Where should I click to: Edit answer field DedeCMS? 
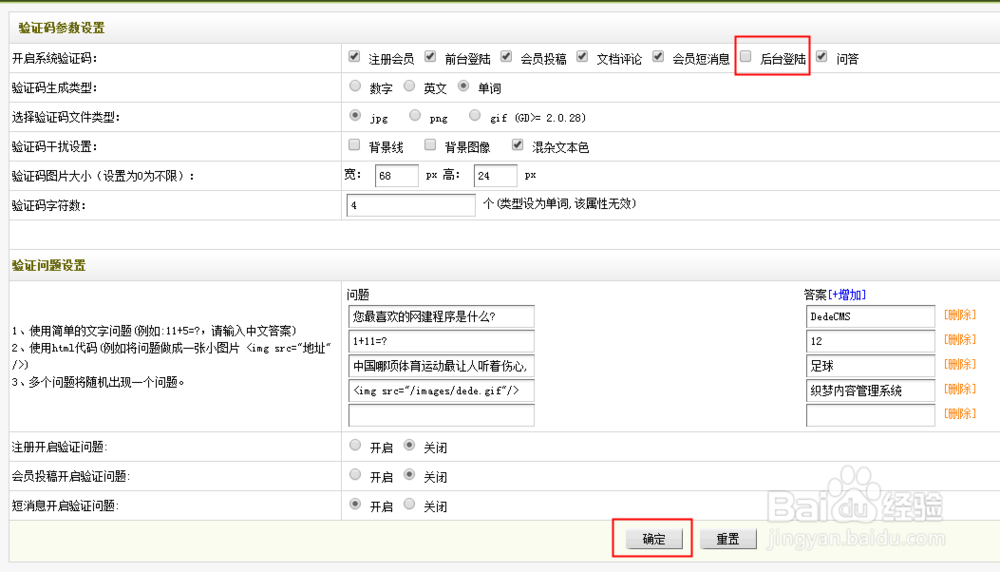871,316
